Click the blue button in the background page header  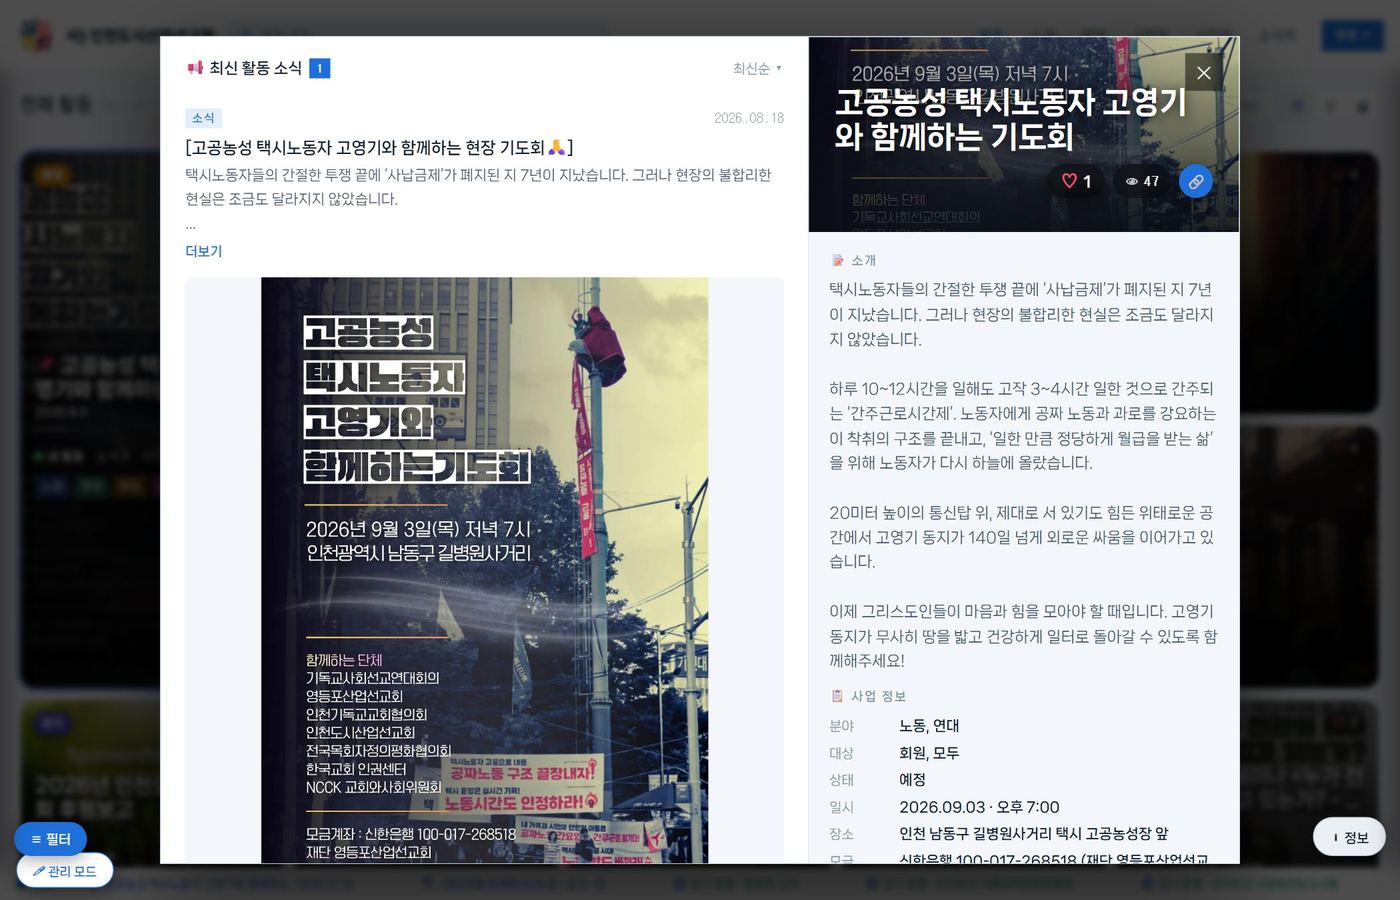coord(1352,36)
